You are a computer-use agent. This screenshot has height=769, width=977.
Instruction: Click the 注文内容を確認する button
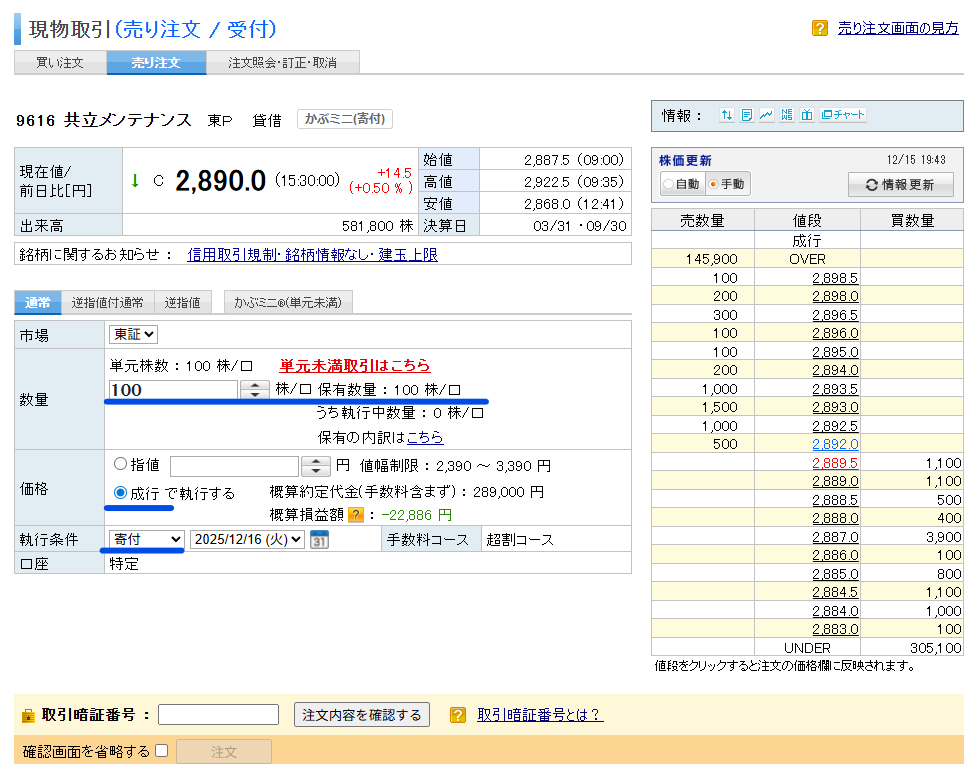362,715
